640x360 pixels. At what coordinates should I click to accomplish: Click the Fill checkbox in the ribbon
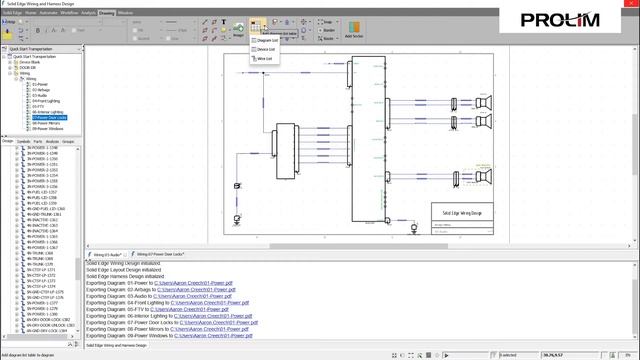(x=135, y=30)
